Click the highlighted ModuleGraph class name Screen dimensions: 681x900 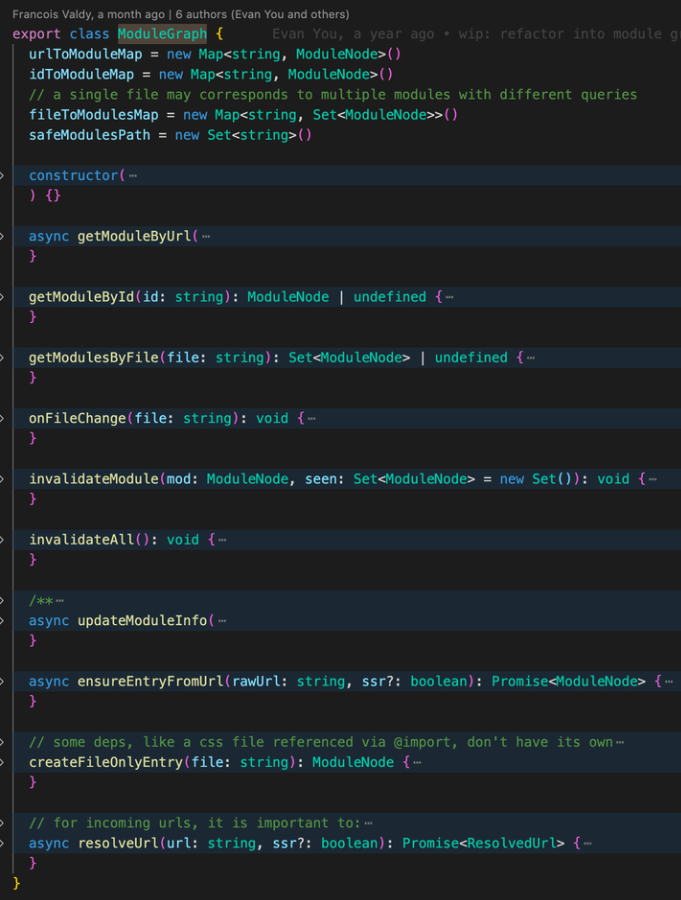162,34
